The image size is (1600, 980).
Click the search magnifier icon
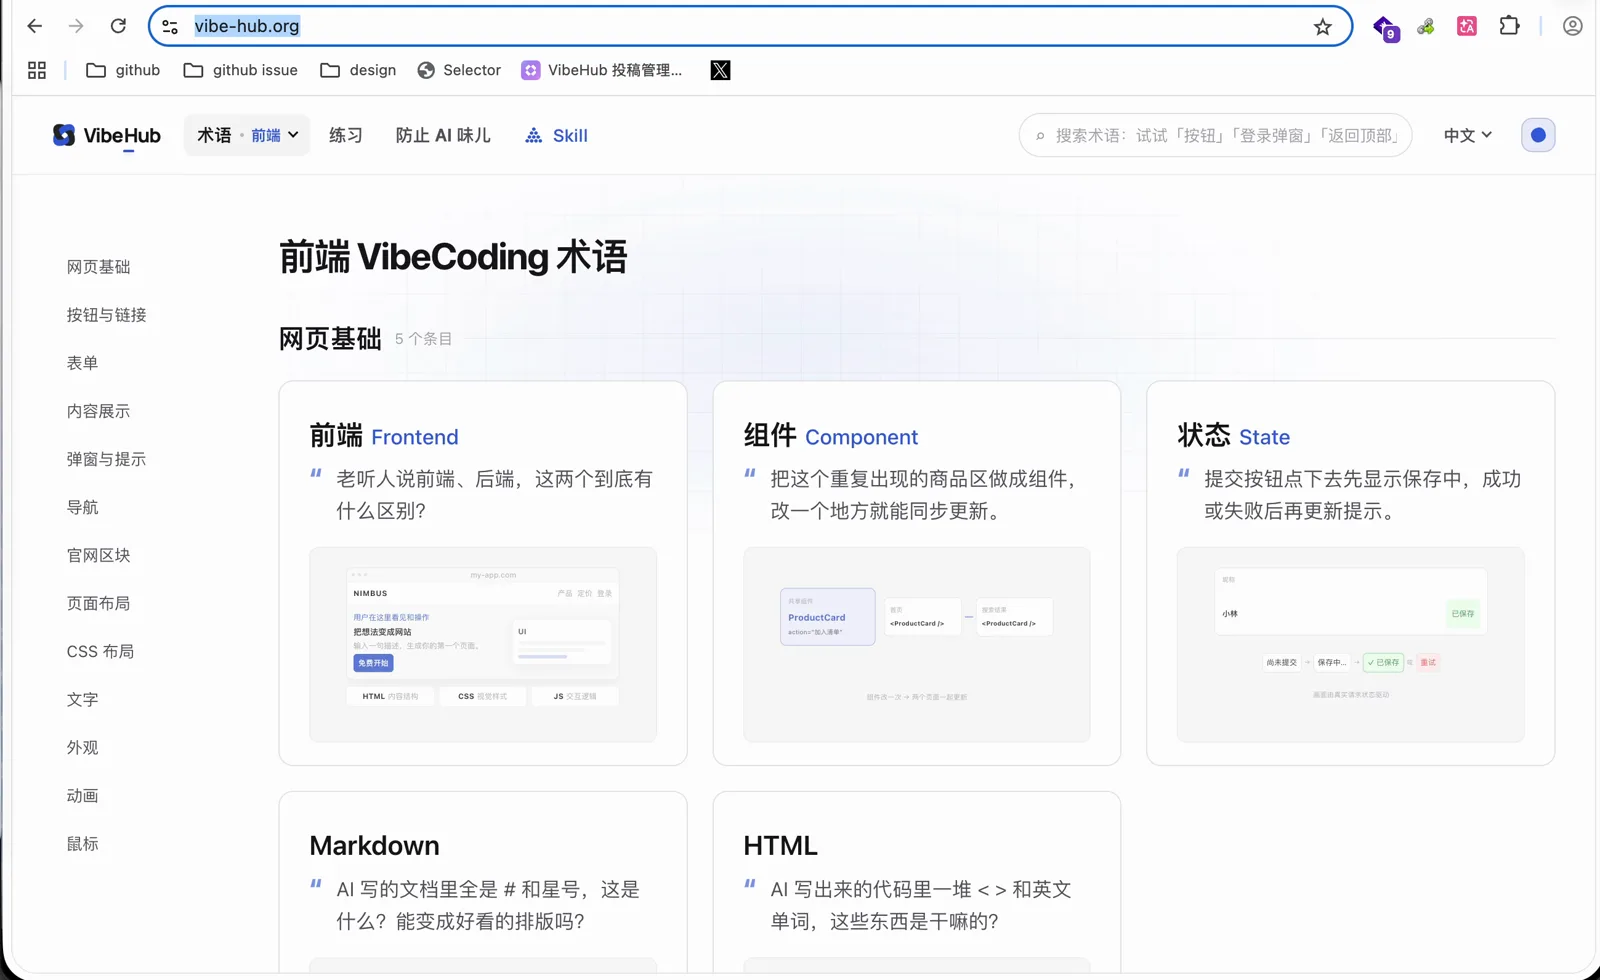(x=1040, y=136)
